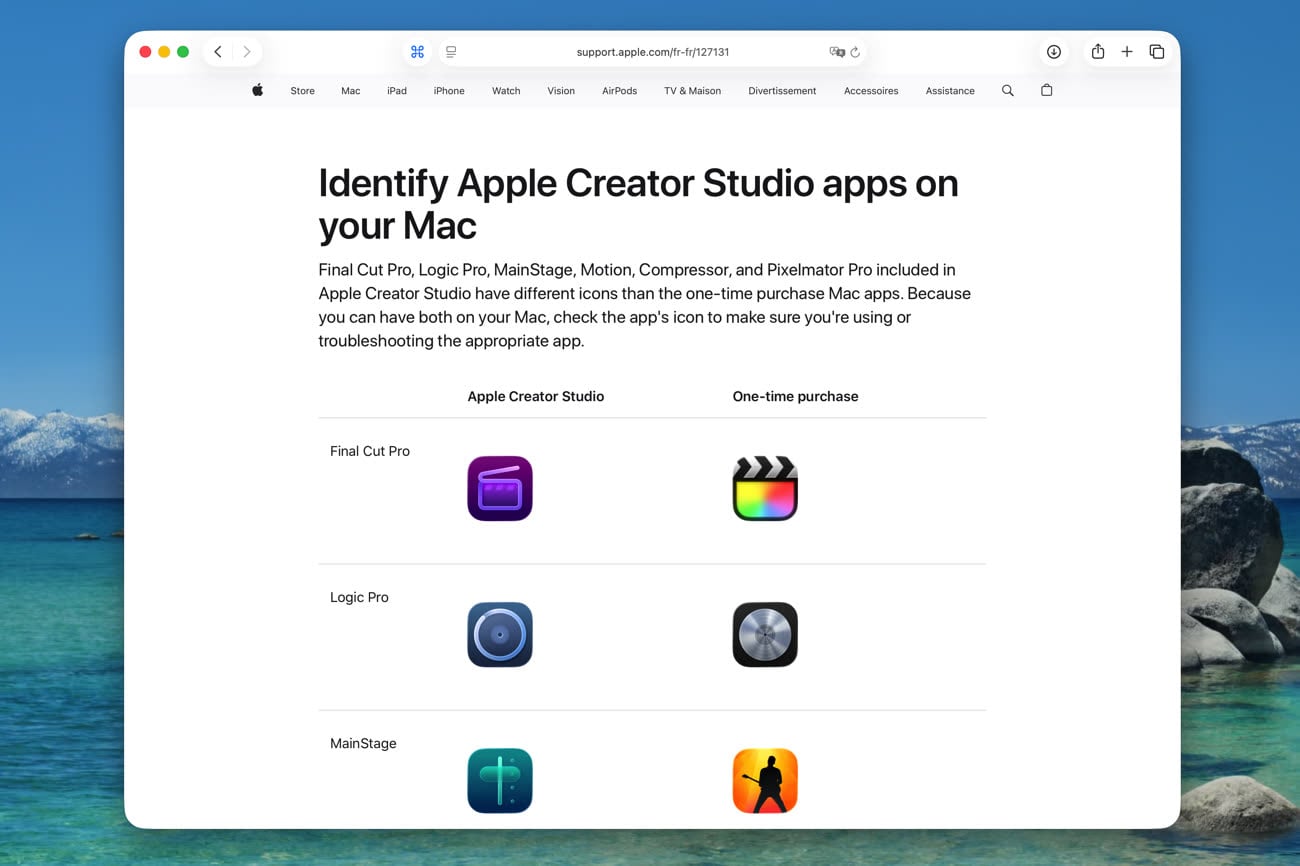Go to AirPods in the navigation
The width and height of the screenshot is (1300, 866).
[x=620, y=91]
